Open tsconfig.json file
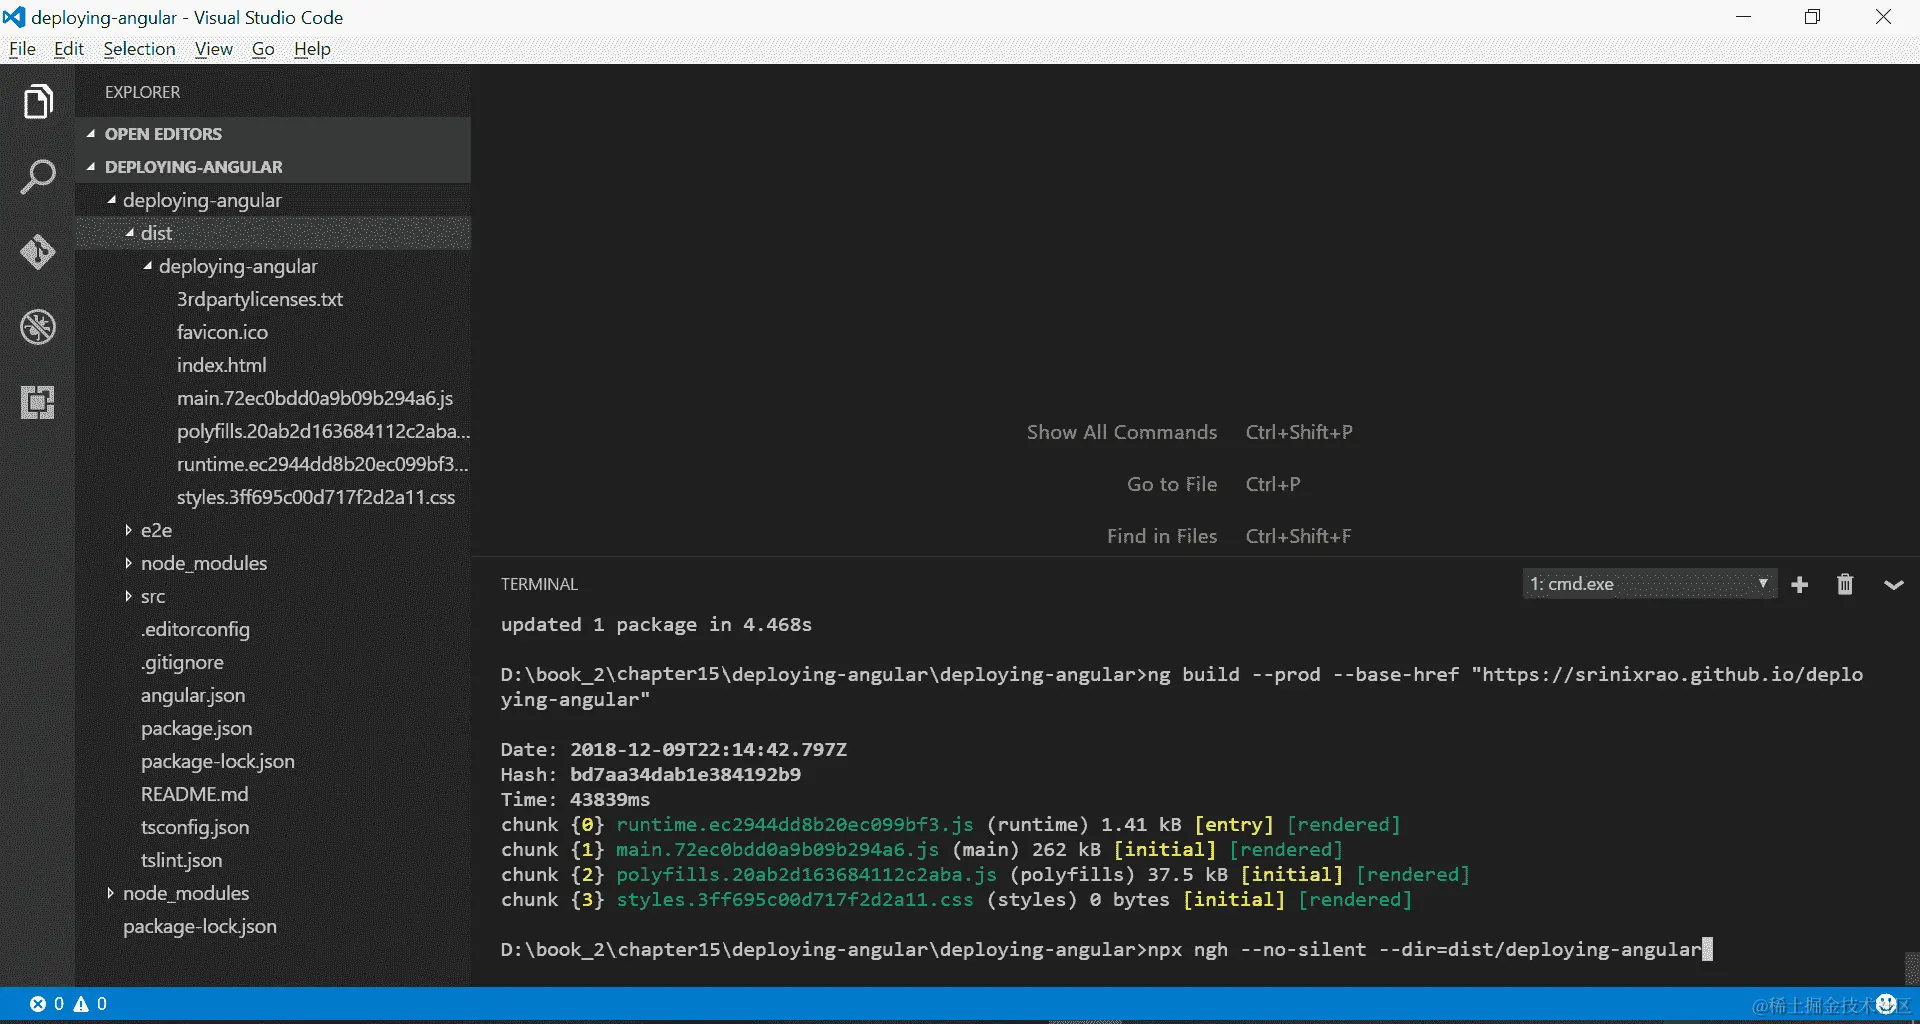 (195, 827)
